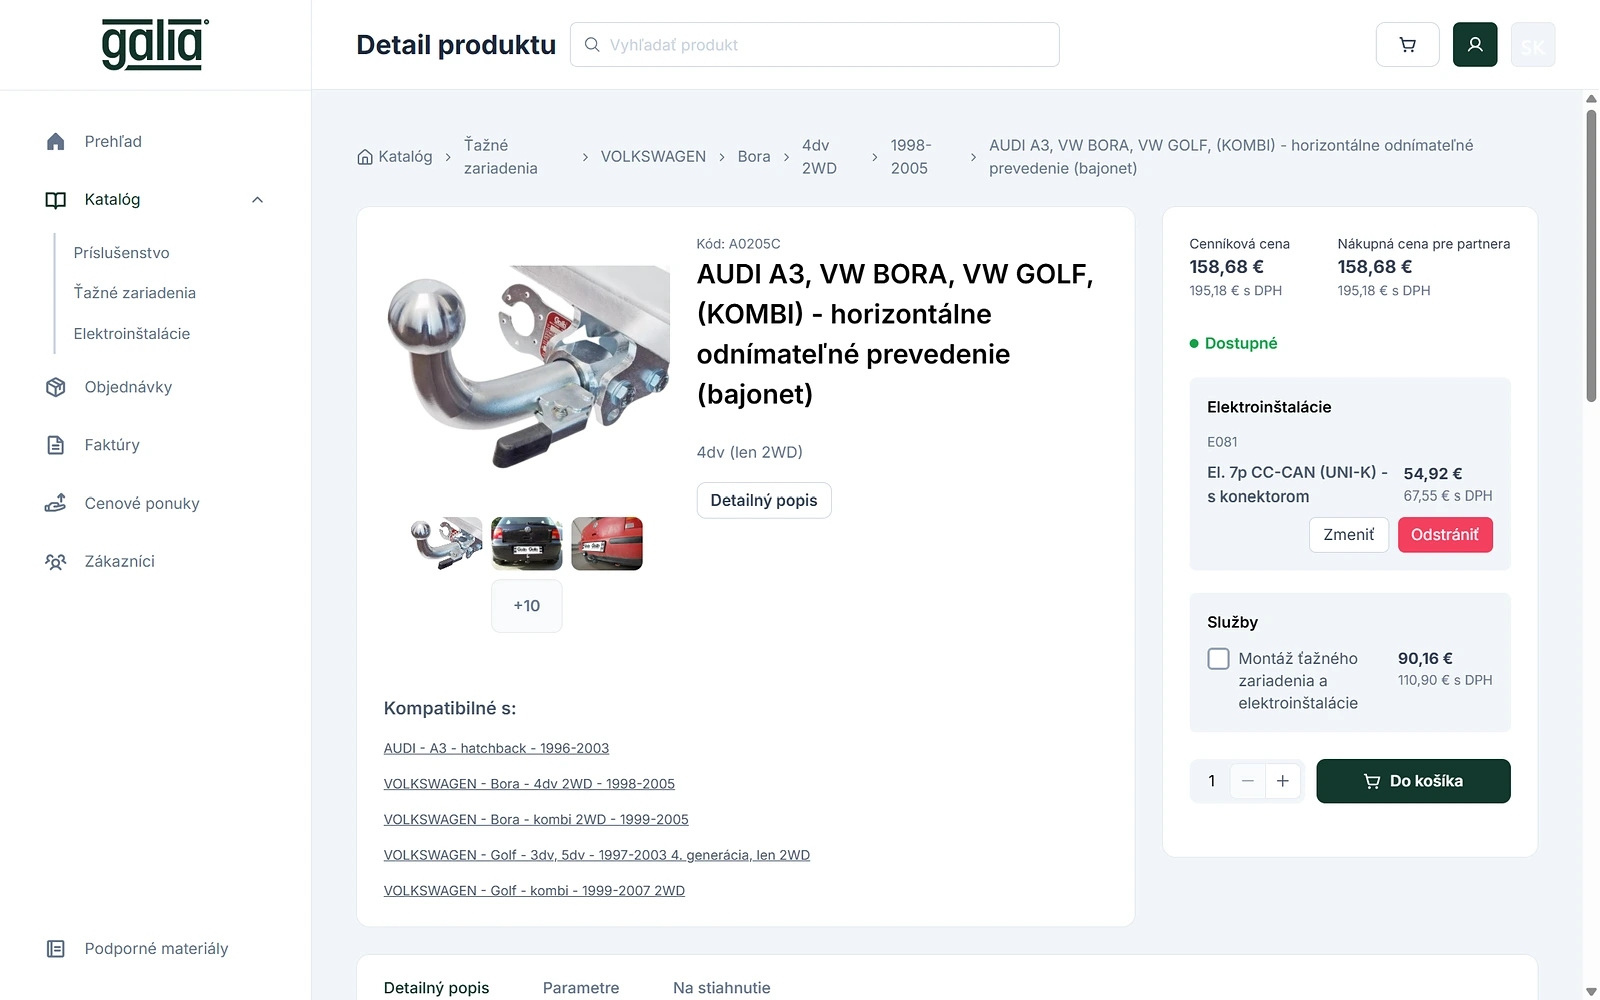
Task: Open VOLKSWAGEN Bora kombi 2WD link
Action: 536,819
